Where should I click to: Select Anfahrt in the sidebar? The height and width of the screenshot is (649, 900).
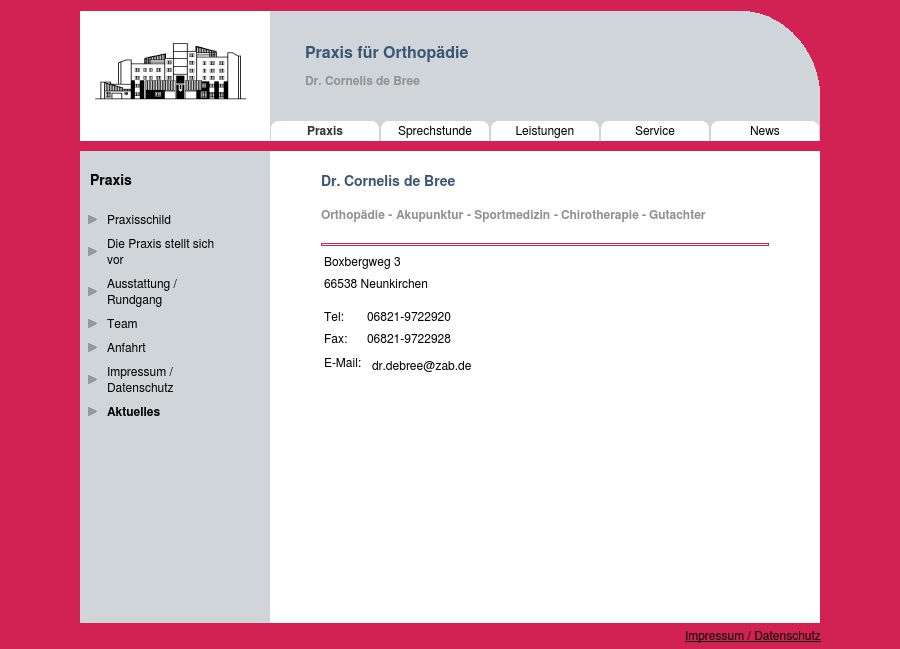click(x=126, y=347)
